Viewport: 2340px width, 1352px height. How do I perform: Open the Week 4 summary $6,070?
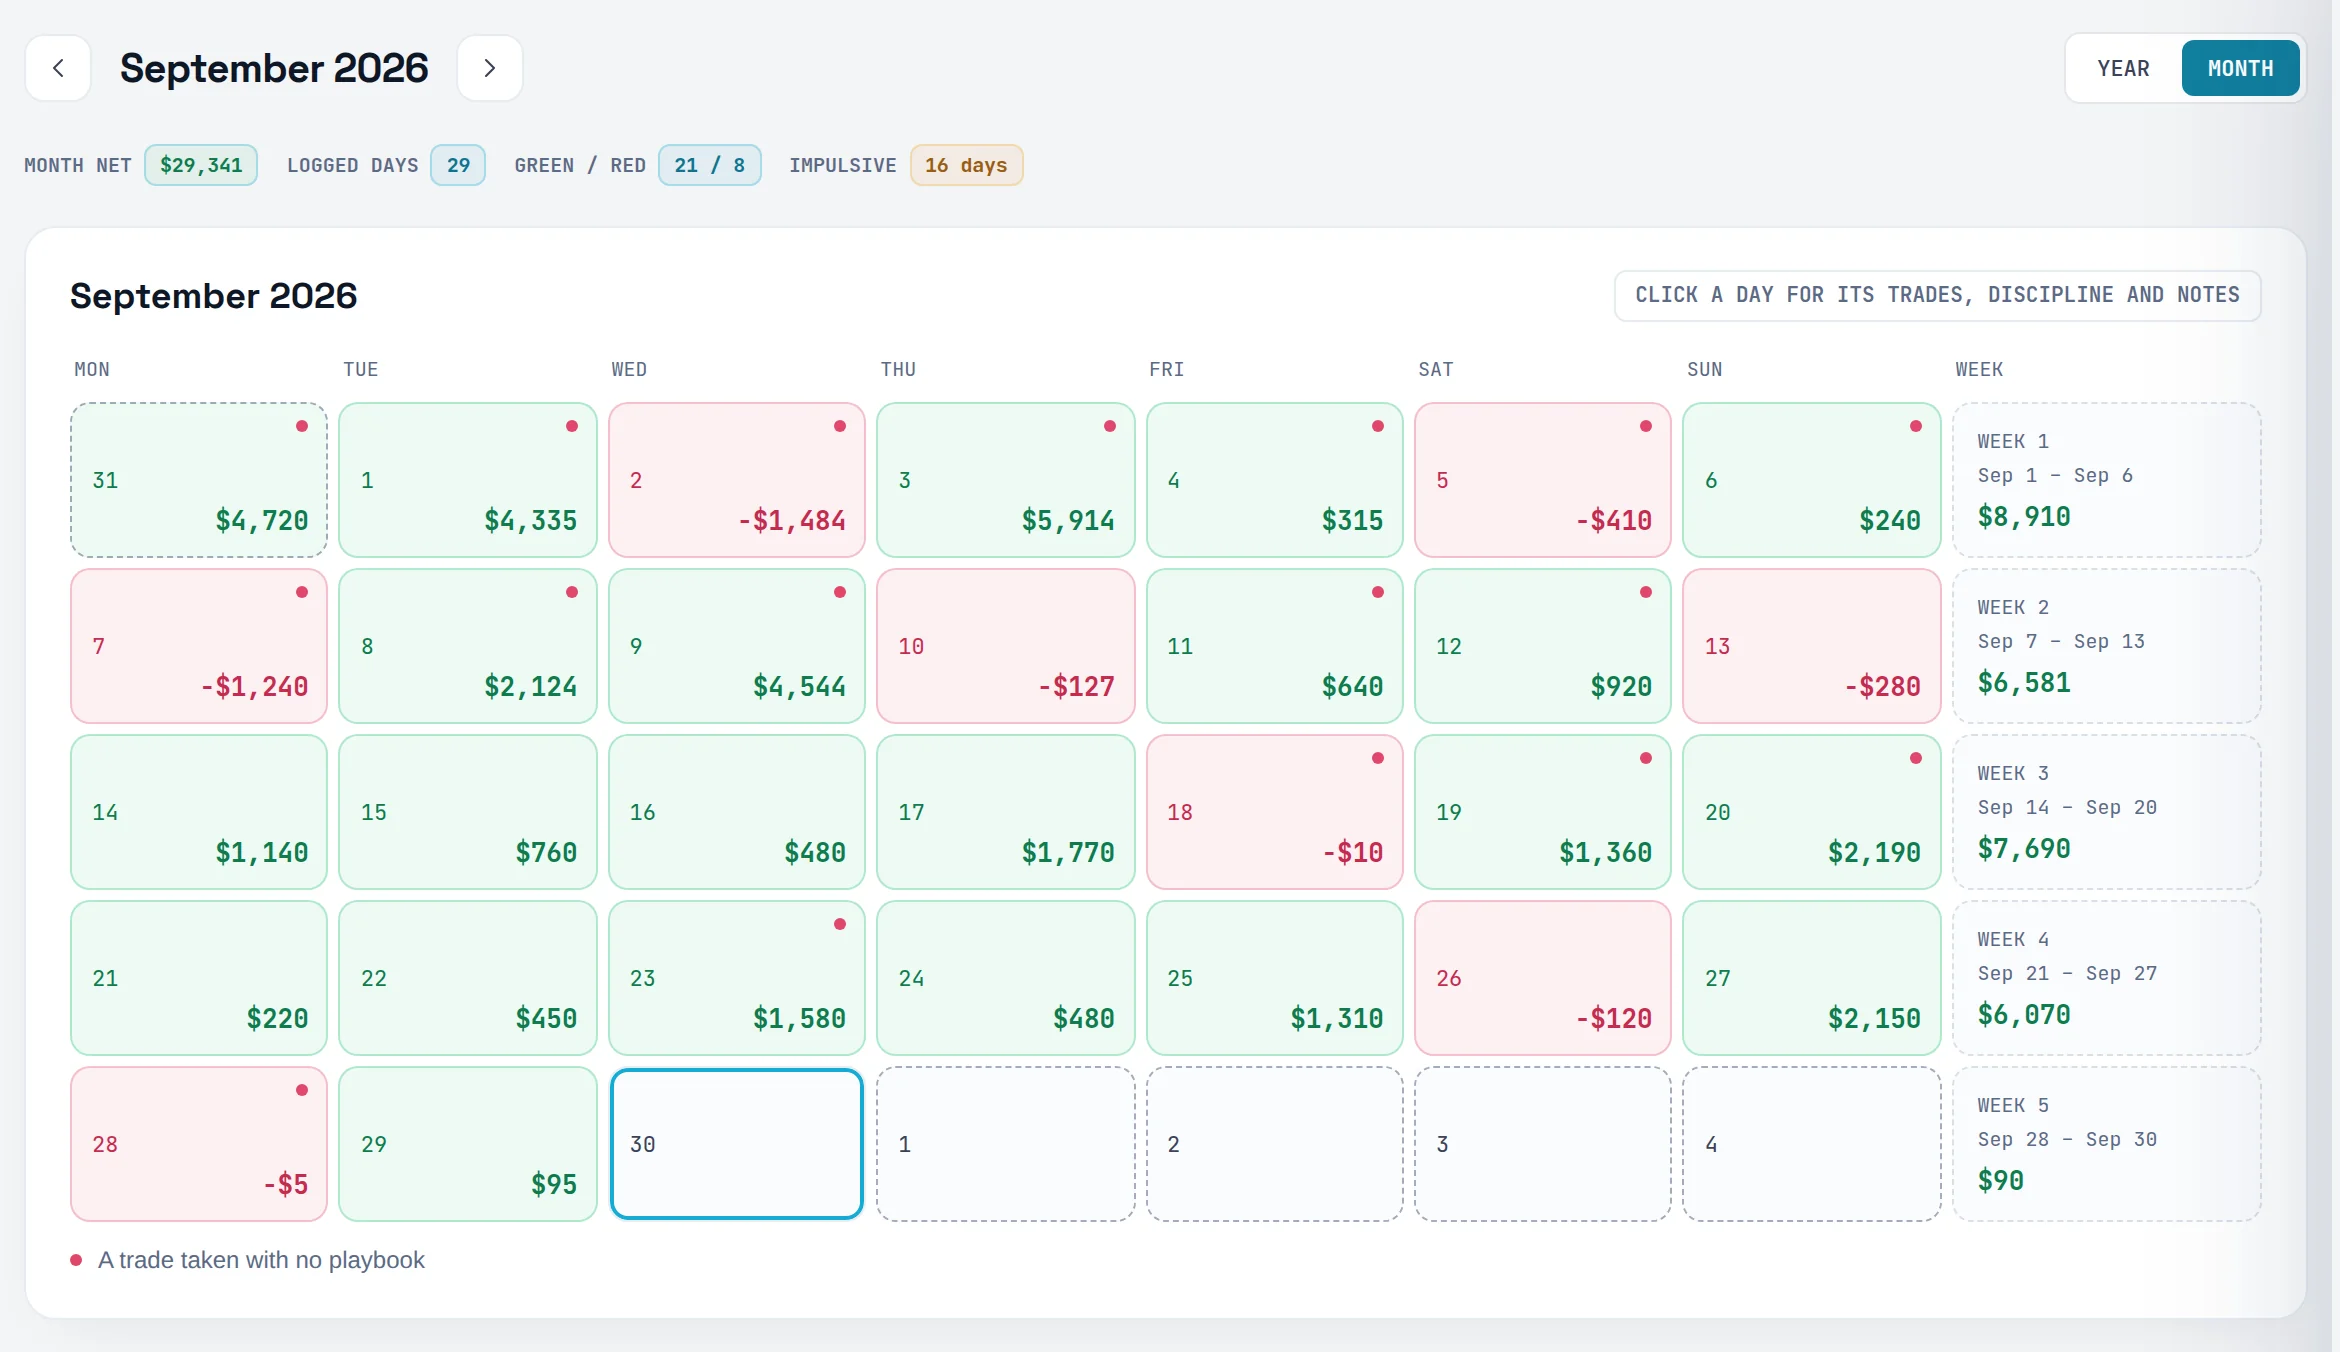pyautogui.click(x=2107, y=978)
